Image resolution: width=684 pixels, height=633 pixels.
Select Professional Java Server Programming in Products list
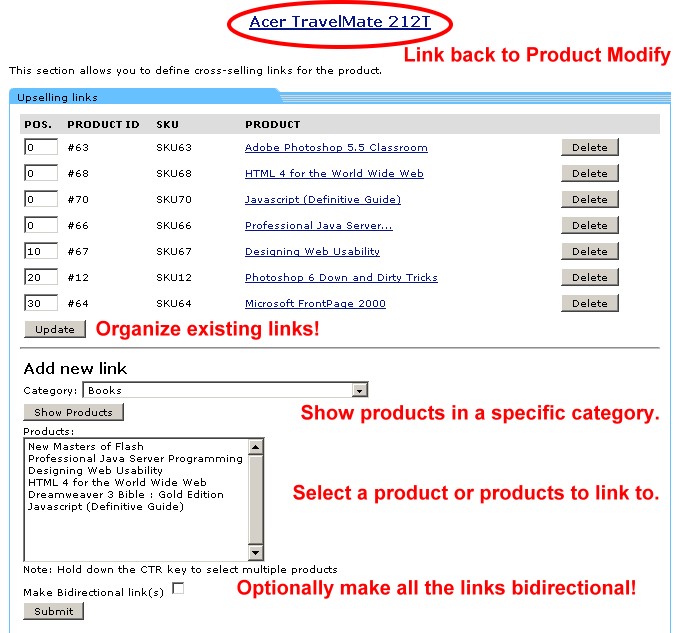135,458
